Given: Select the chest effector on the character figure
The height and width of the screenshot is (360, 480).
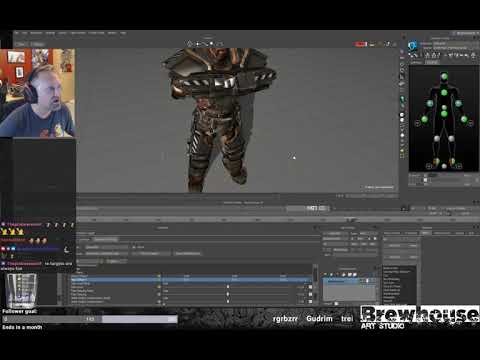Looking at the screenshot, I should point(444,92).
